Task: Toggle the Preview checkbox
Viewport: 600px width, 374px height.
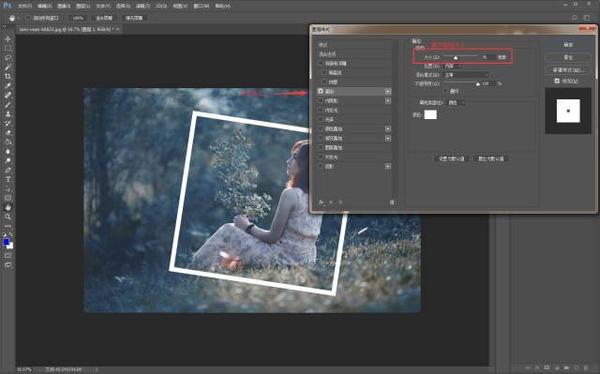Action: coord(557,81)
